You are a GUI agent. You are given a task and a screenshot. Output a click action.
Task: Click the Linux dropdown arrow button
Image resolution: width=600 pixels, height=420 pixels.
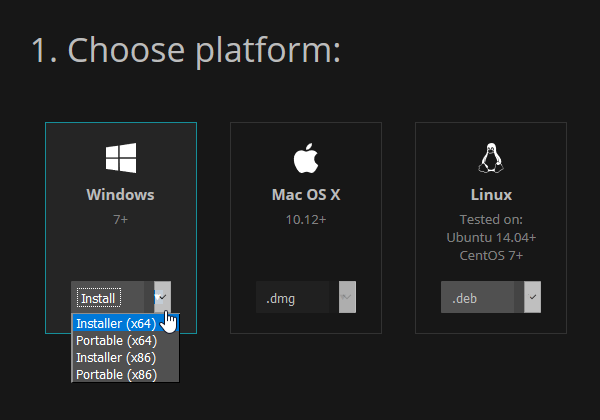pyautogui.click(x=533, y=297)
